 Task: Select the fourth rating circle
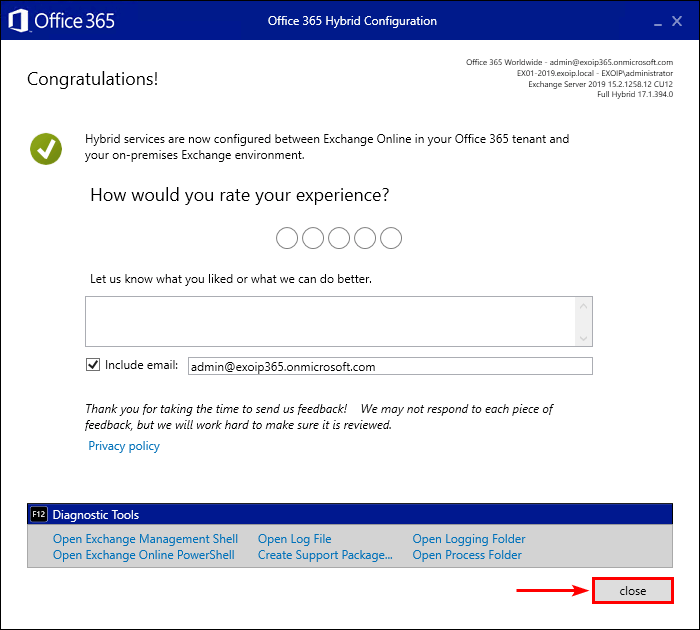pyautogui.click(x=365, y=238)
